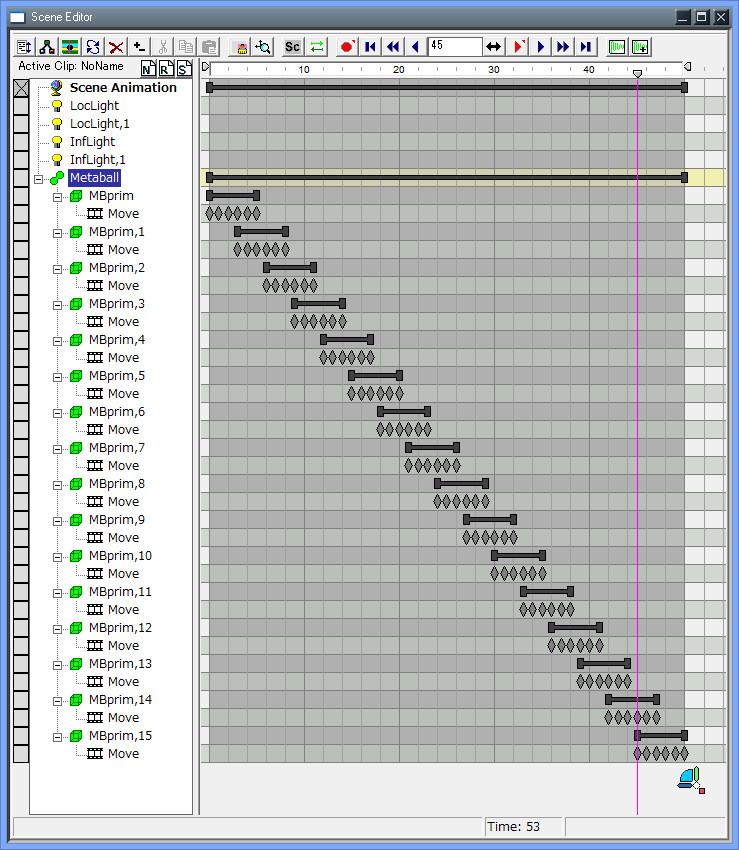Toggle the row box beside LocLight
The height and width of the screenshot is (850, 739).
coord(21,106)
